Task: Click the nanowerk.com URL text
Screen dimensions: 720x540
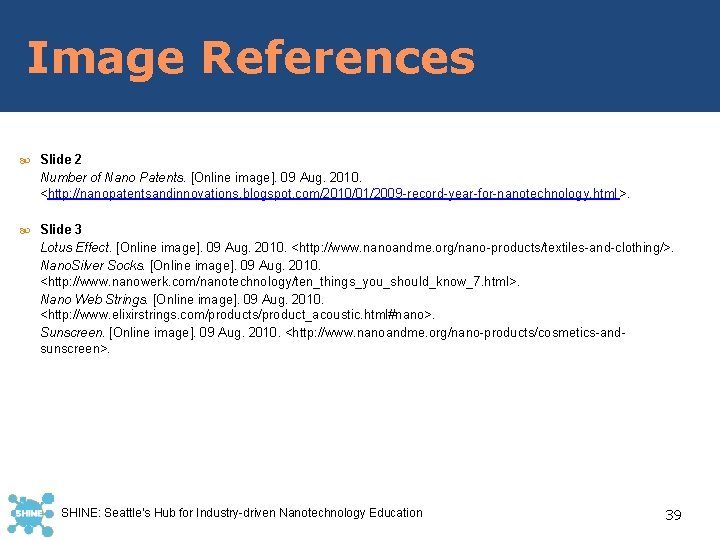Action: pyautogui.click(x=280, y=281)
